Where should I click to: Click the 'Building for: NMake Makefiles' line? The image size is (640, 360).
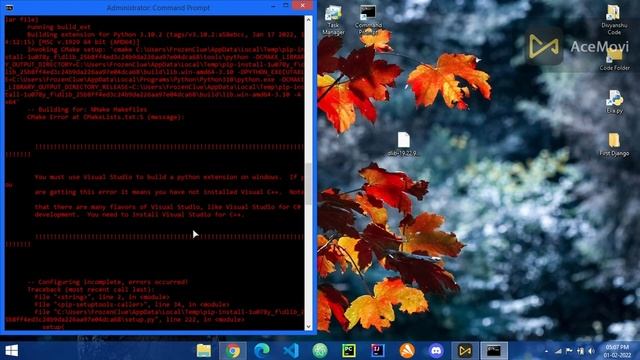[x=87, y=109]
